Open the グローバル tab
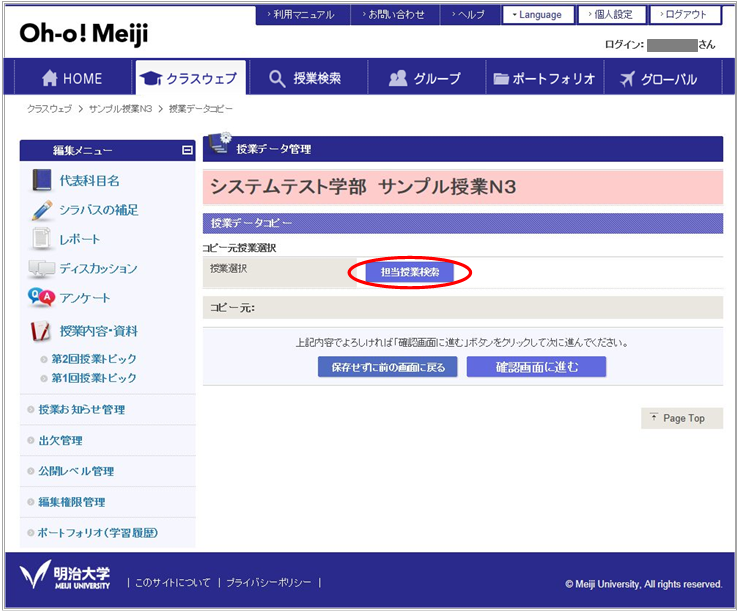This screenshot has width=740, height=611. [663, 78]
